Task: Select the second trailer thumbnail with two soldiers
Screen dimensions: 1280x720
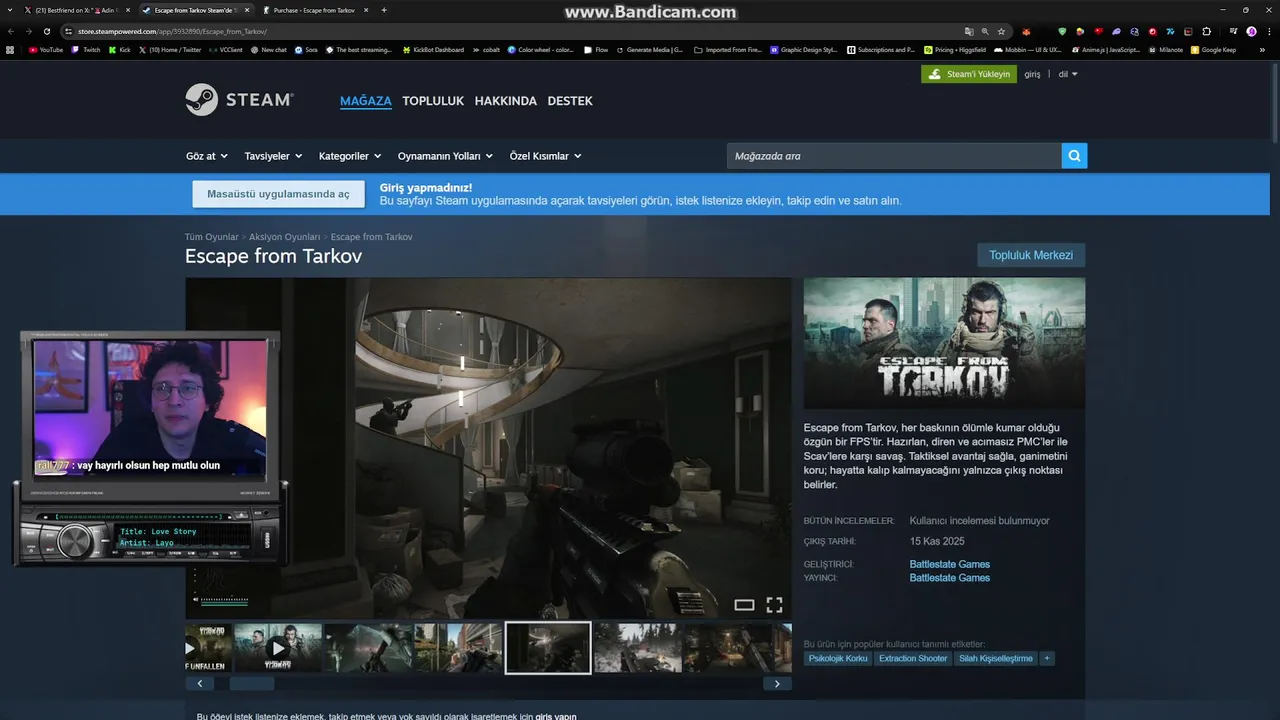Action: pyautogui.click(x=278, y=648)
